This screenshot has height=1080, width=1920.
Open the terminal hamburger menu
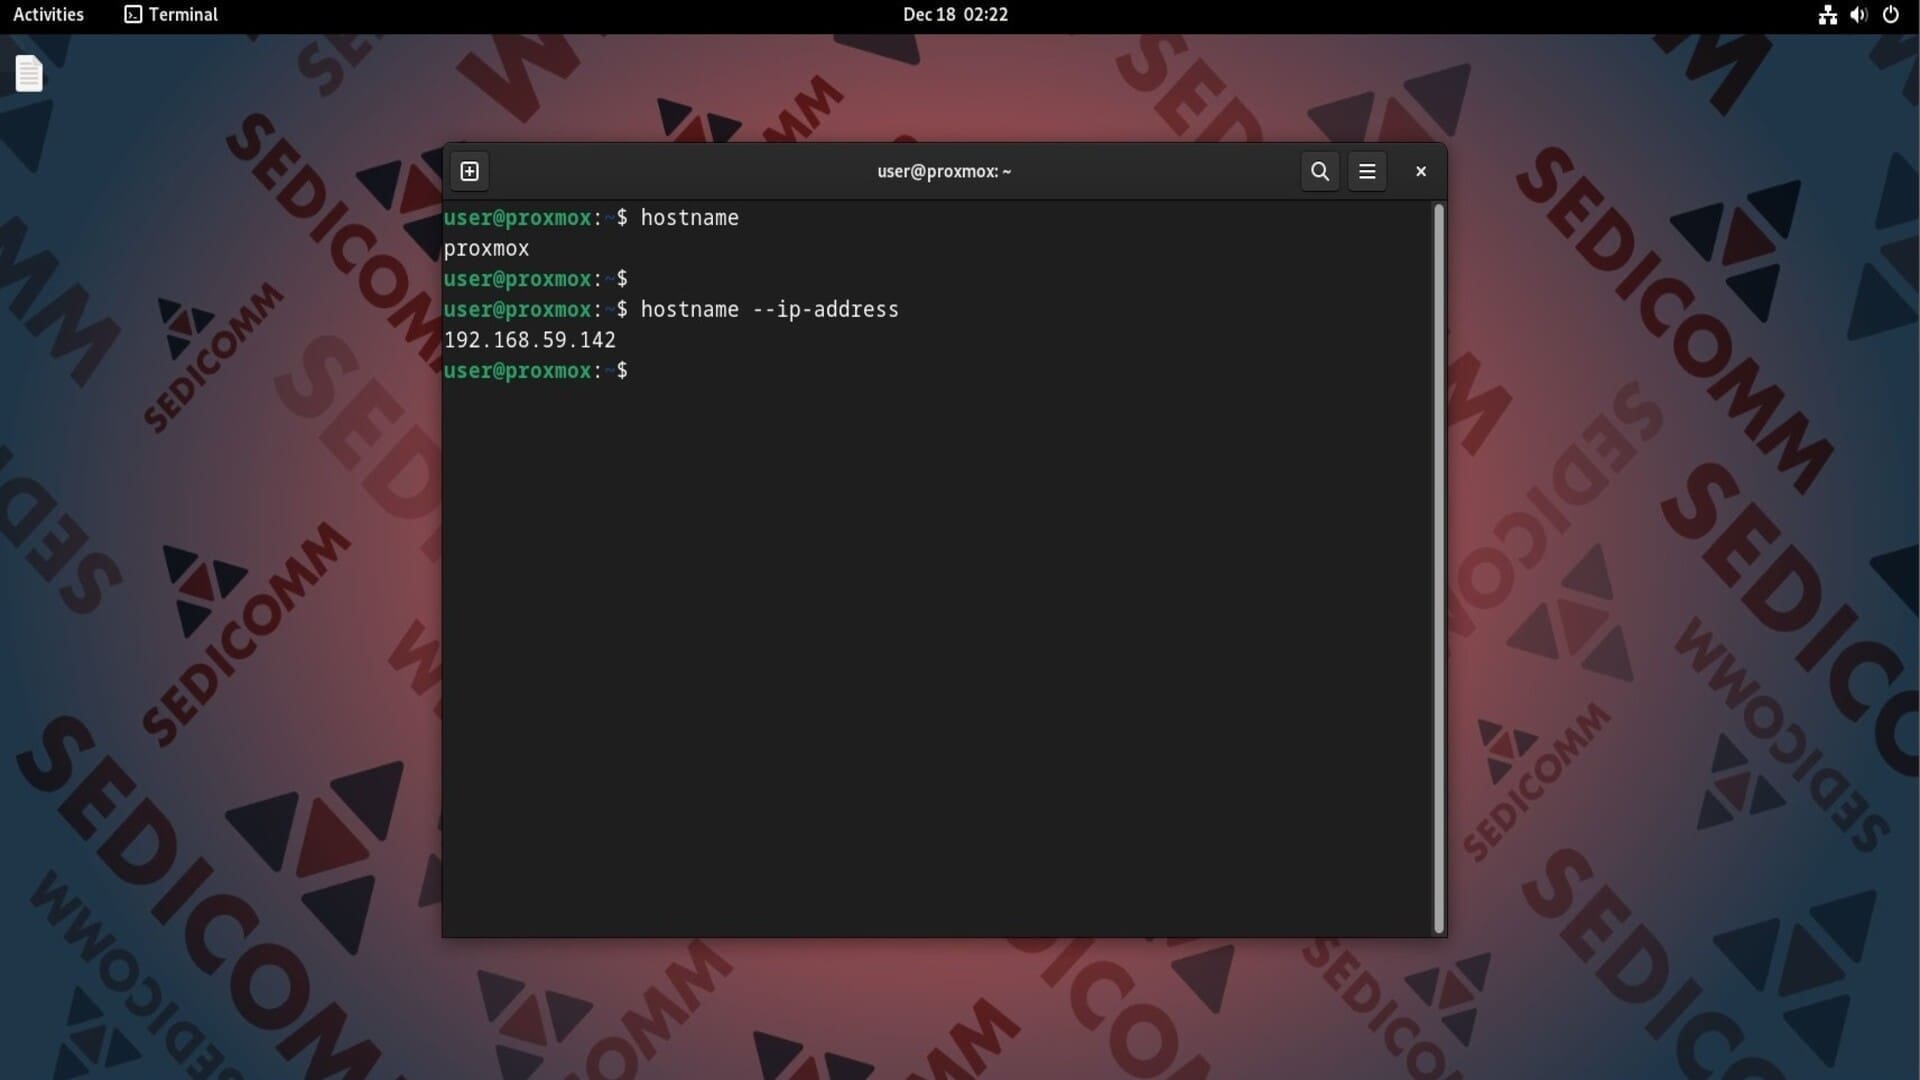click(x=1367, y=171)
